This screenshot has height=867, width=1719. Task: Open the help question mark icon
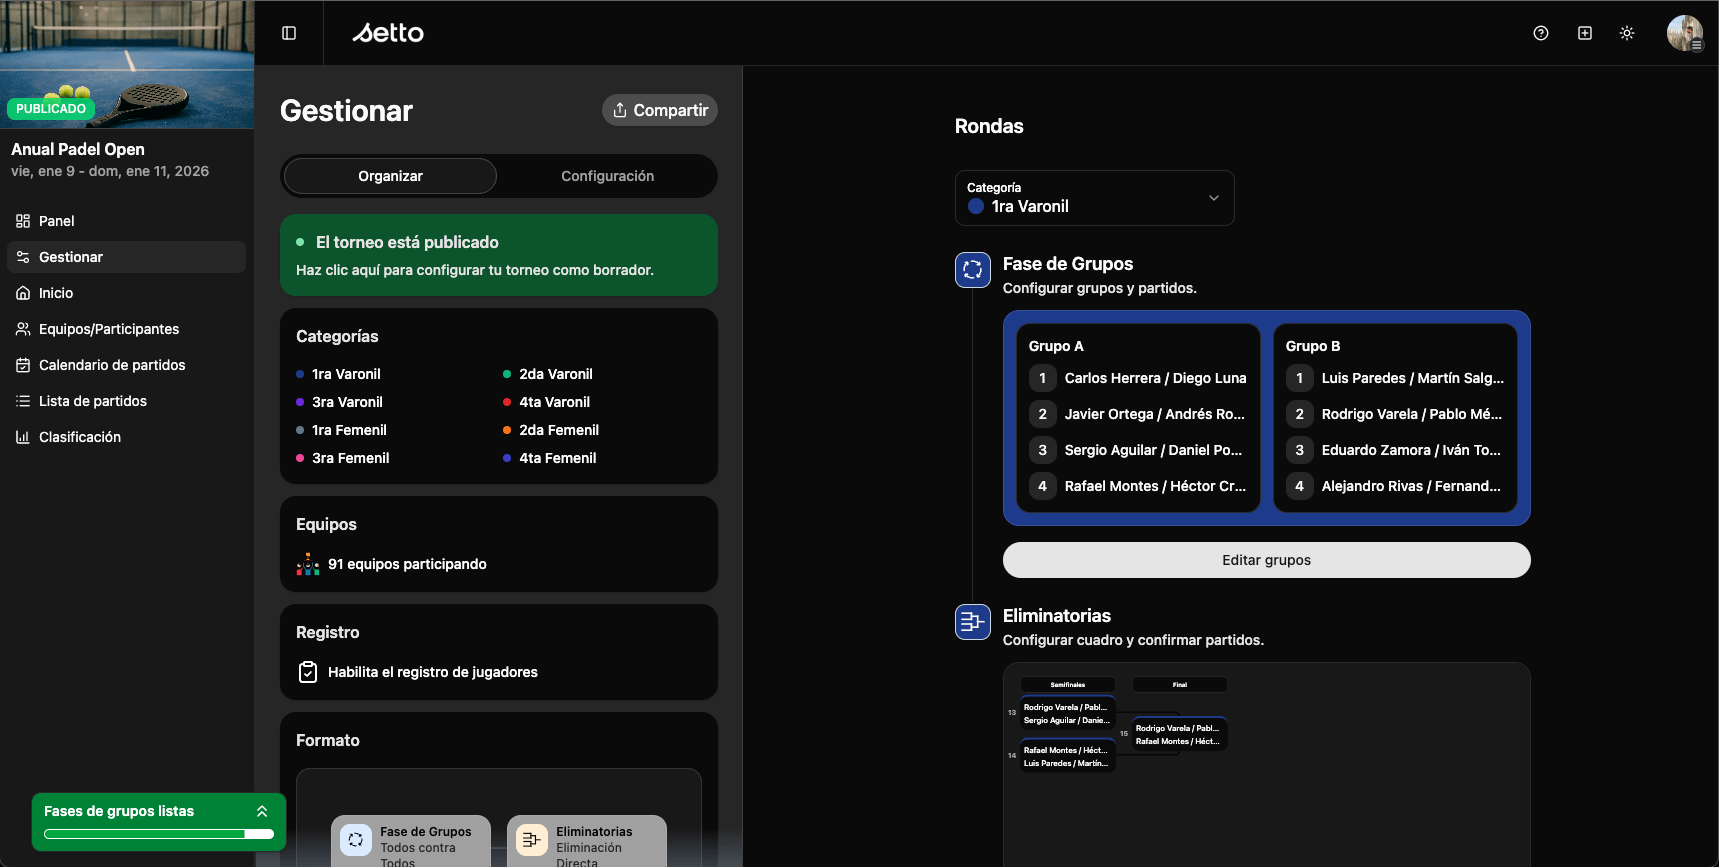tap(1541, 33)
